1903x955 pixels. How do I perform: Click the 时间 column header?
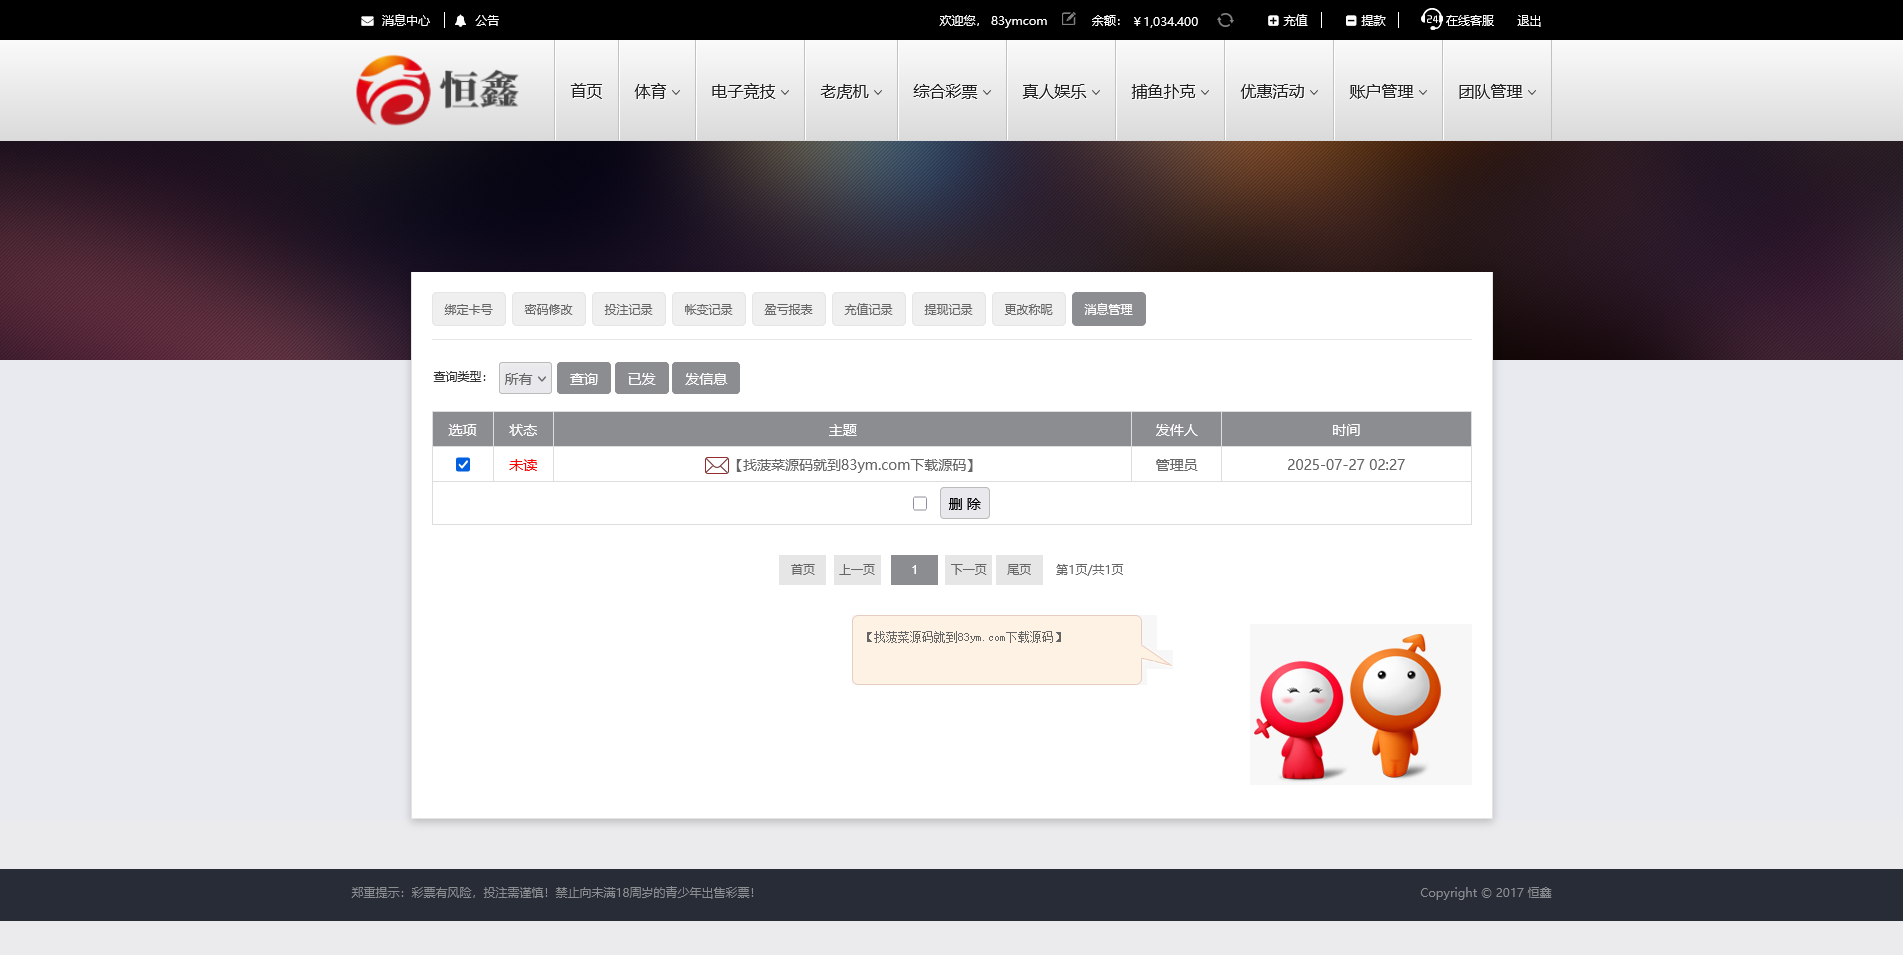1346,430
